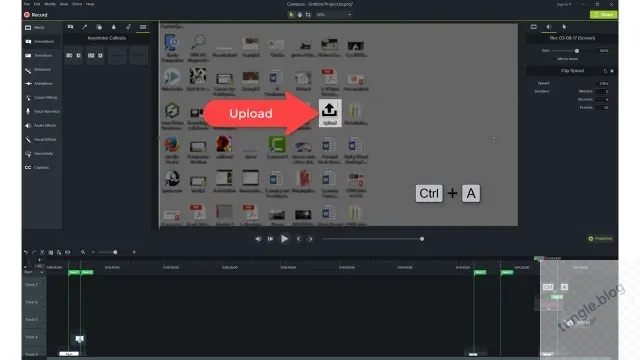
Task: Open the Media panel in sidebar
Action: [35, 27]
